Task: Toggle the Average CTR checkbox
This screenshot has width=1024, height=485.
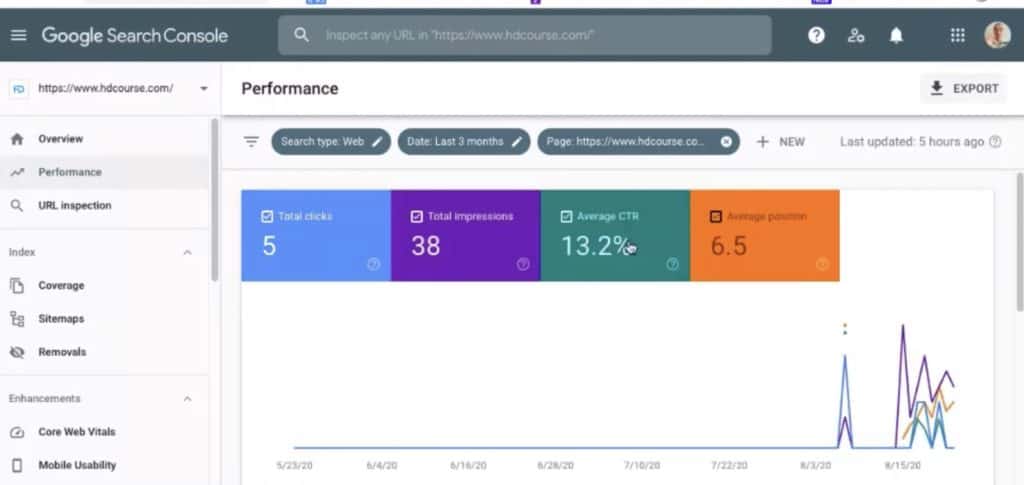Action: [x=566, y=217]
